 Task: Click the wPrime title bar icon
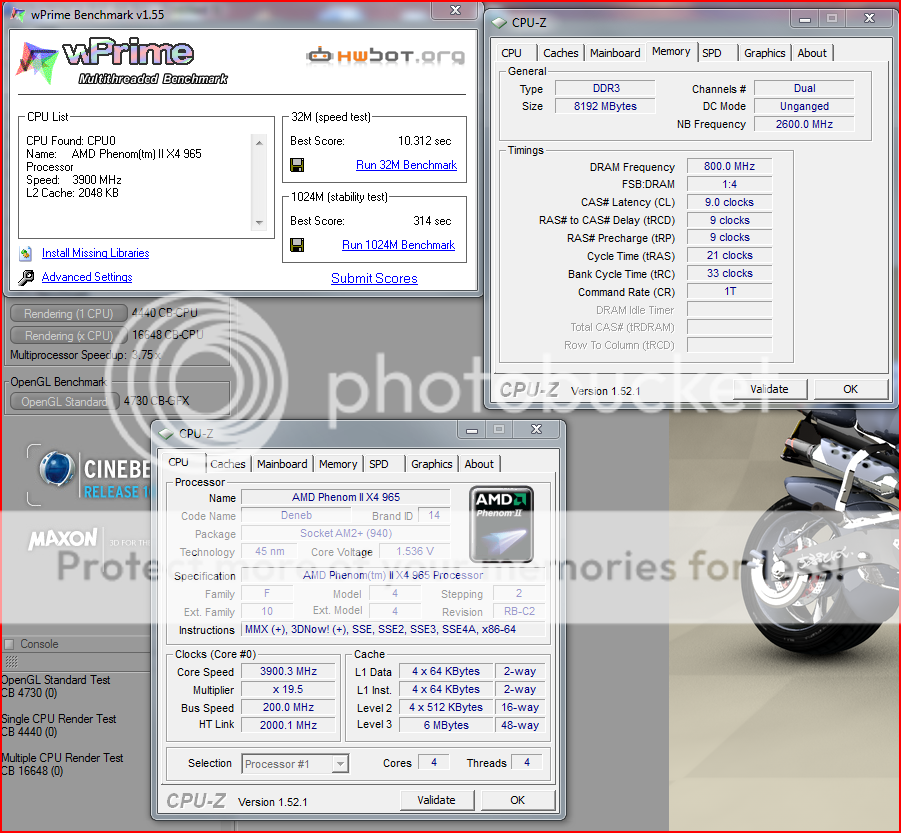(18, 14)
